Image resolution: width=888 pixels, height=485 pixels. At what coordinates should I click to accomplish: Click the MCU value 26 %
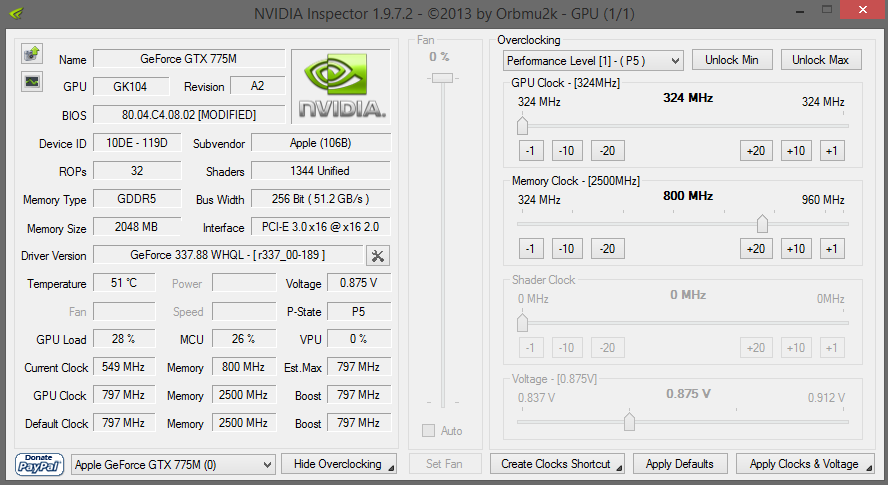(244, 339)
